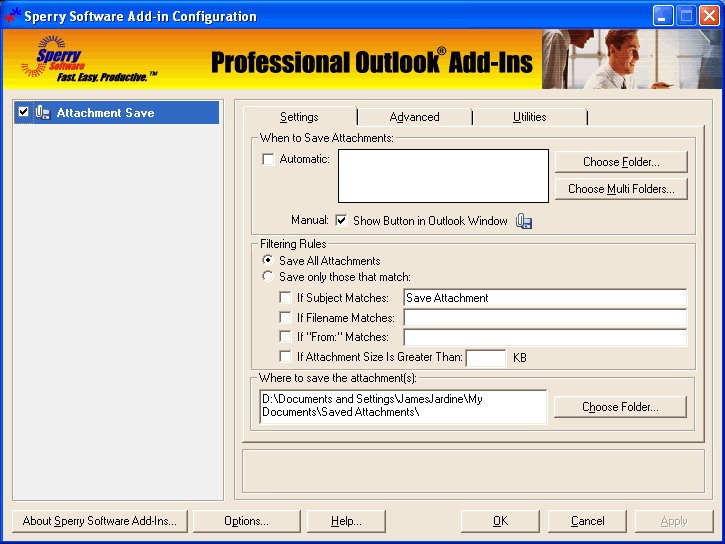The image size is (725, 544).
Task: Click the disabled maximize button in title bar
Action: [x=686, y=16]
